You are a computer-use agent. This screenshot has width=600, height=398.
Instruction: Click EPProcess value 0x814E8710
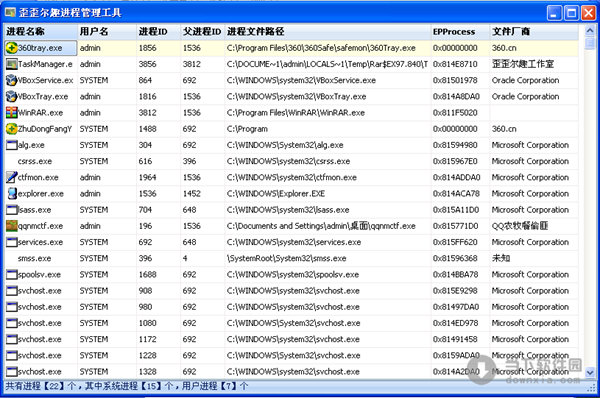[x=455, y=64]
